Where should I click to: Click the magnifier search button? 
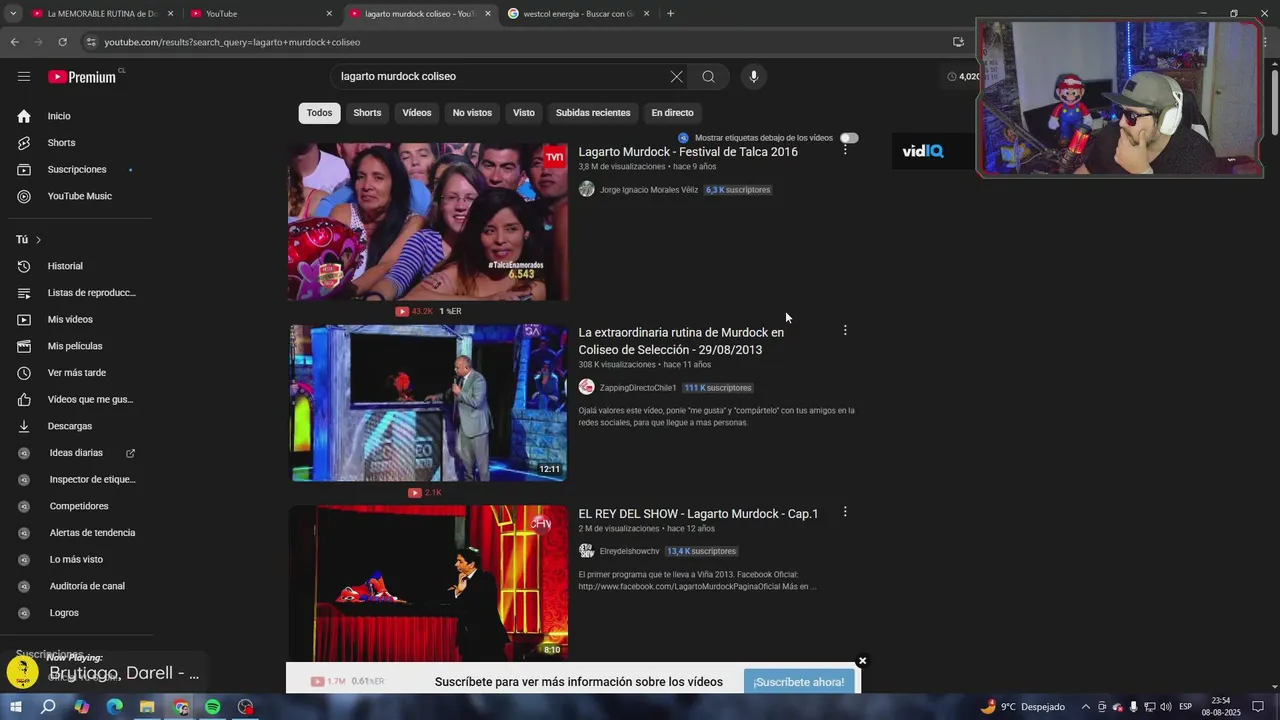click(708, 76)
